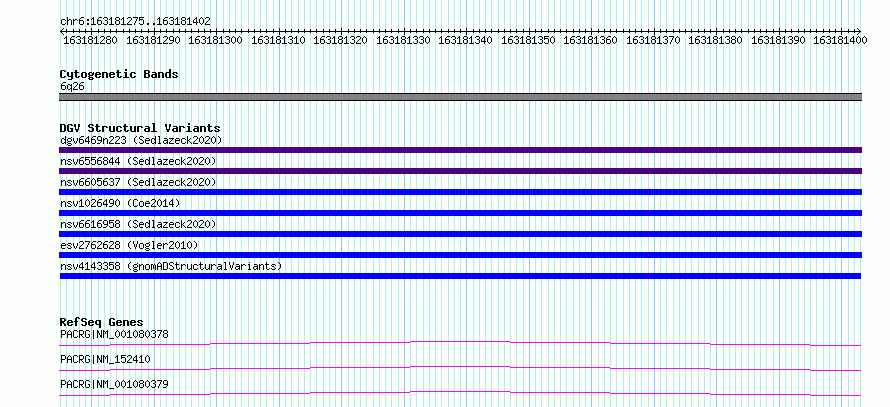Image resolution: width=890 pixels, height=407 pixels.
Task: Click ruler position 163181390
Action: tap(778, 40)
